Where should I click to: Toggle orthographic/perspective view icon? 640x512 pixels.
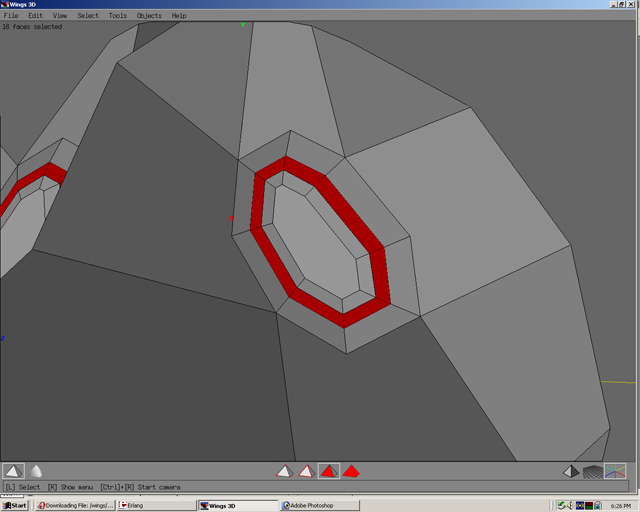tap(571, 472)
